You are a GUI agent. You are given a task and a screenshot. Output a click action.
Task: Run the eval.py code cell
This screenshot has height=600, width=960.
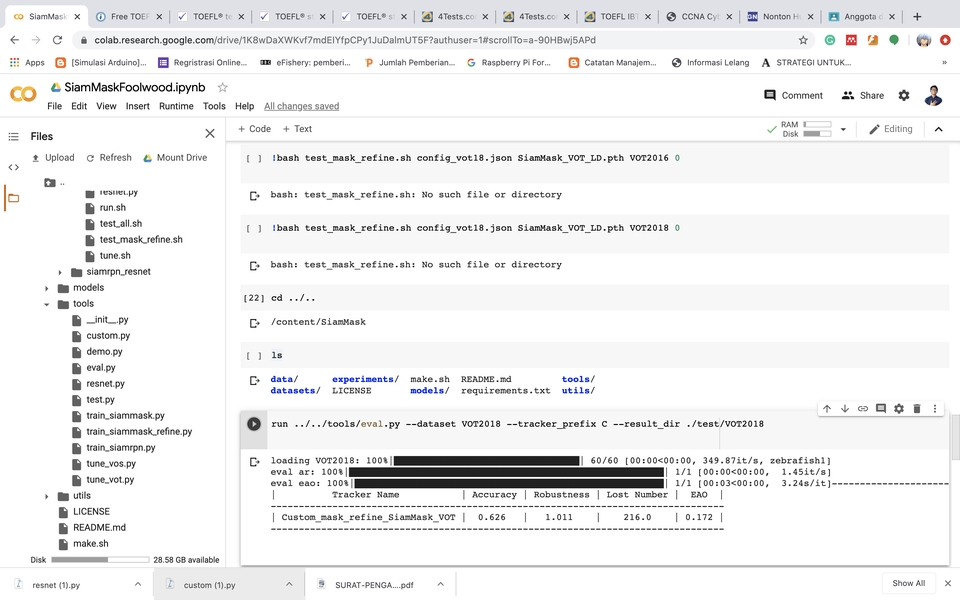coord(253,424)
